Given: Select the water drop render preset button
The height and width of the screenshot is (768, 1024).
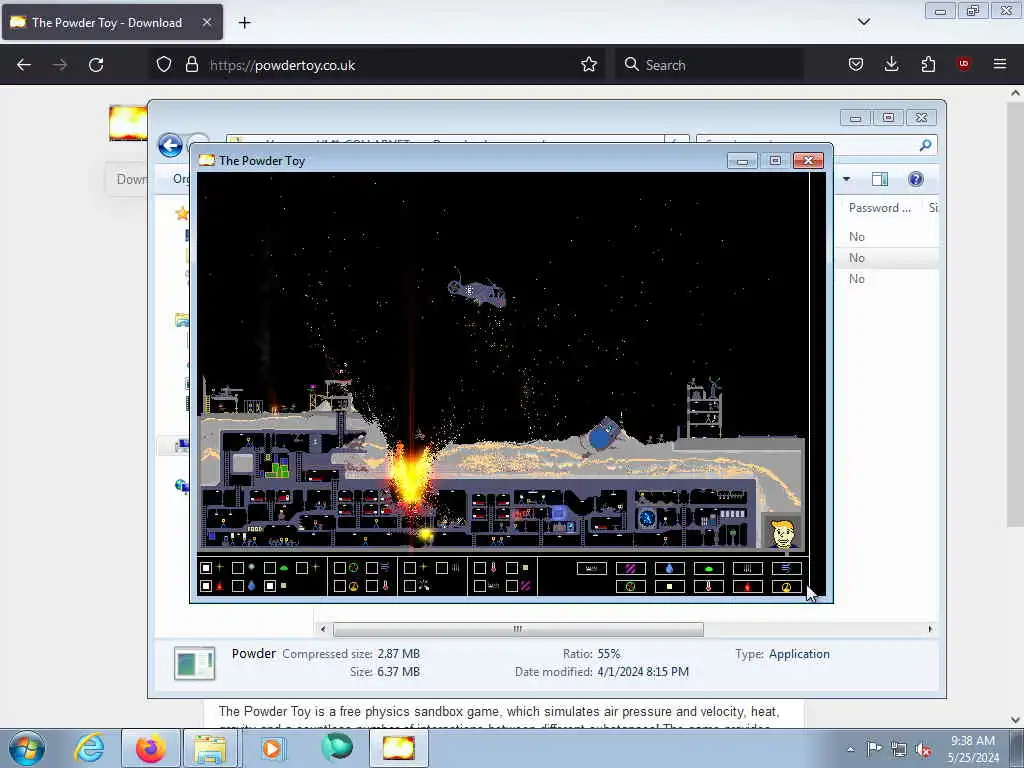Looking at the screenshot, I should 669,568.
